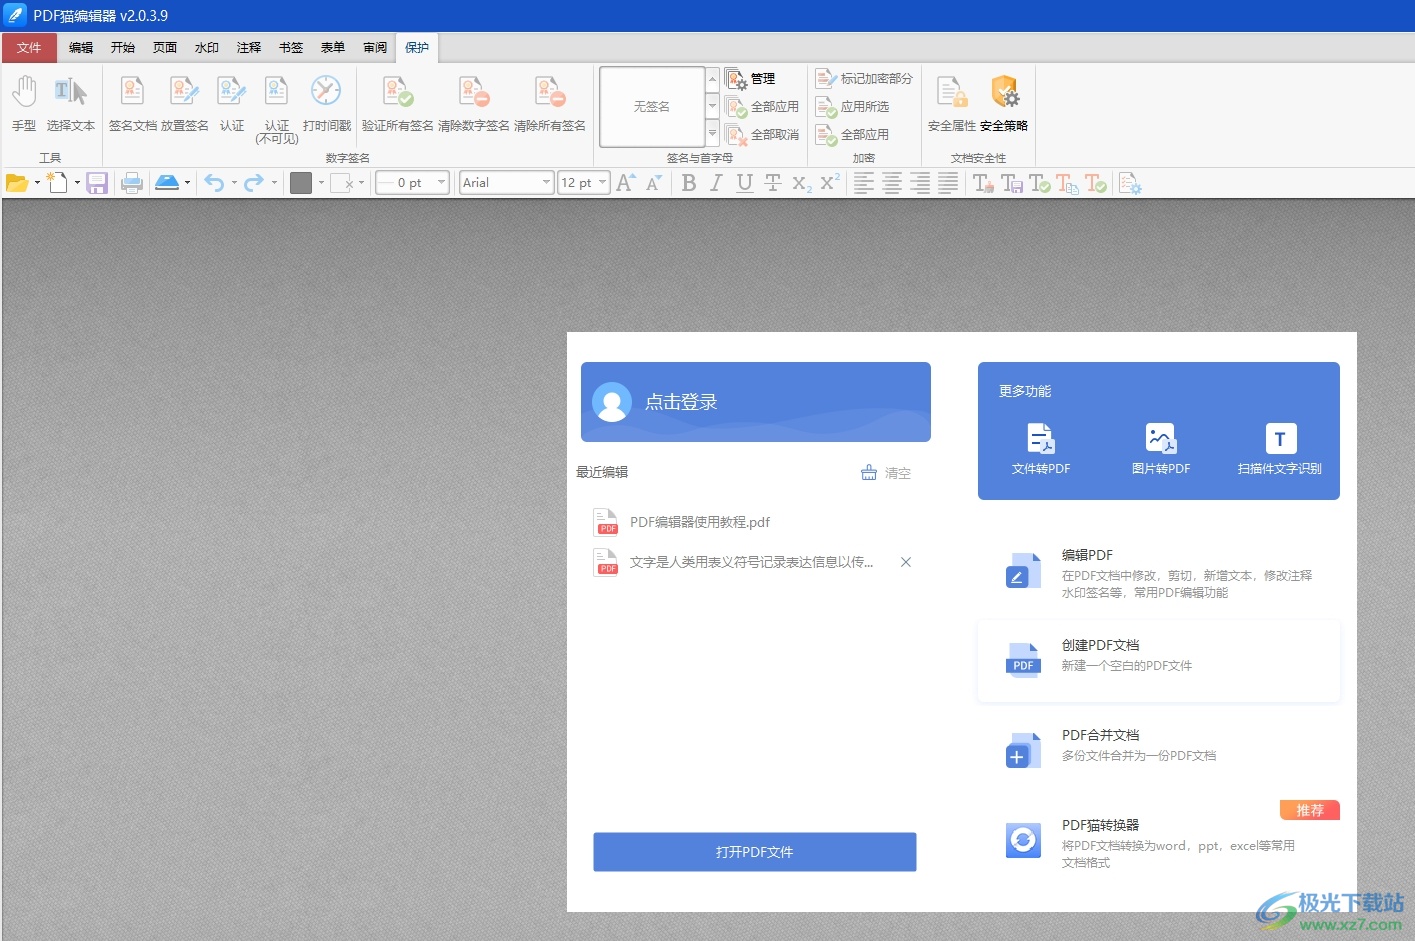Expand the signature gallery more arrow
The height and width of the screenshot is (941, 1415).
click(x=712, y=134)
